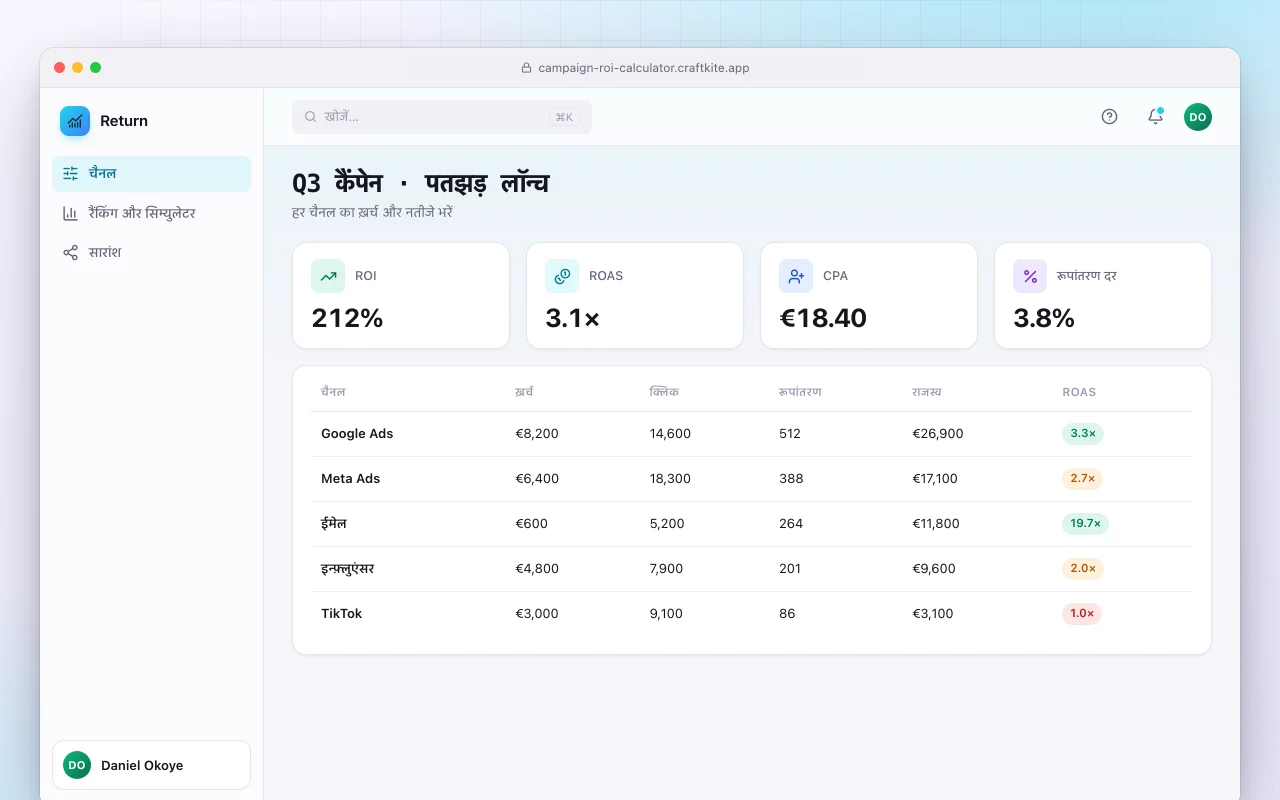Click the Return app logo icon
Viewport: 1280px width, 800px height.
[x=75, y=121]
